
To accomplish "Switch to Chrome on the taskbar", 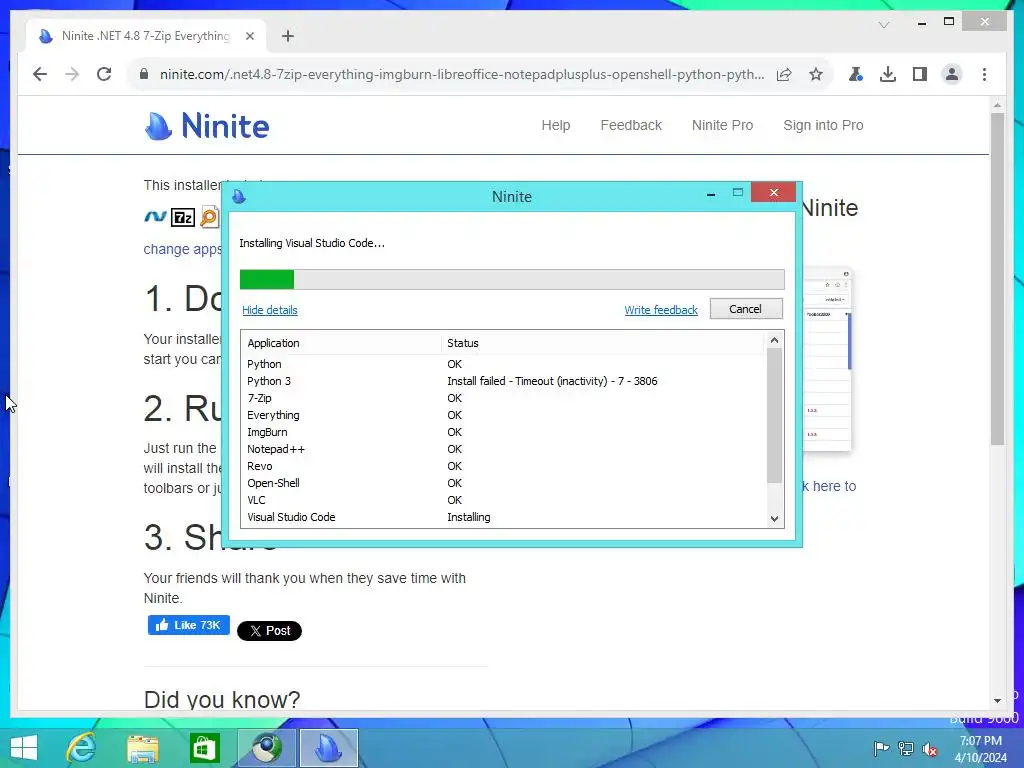I will coord(266,748).
